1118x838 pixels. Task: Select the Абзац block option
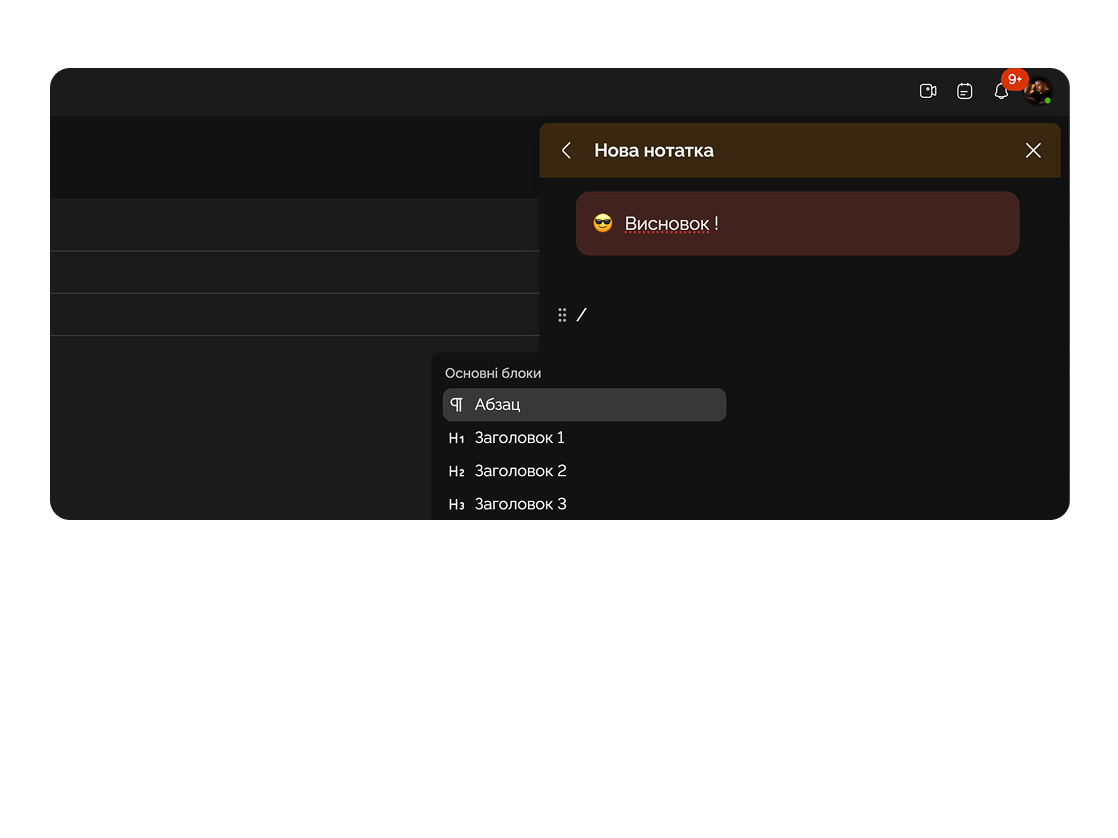point(584,405)
